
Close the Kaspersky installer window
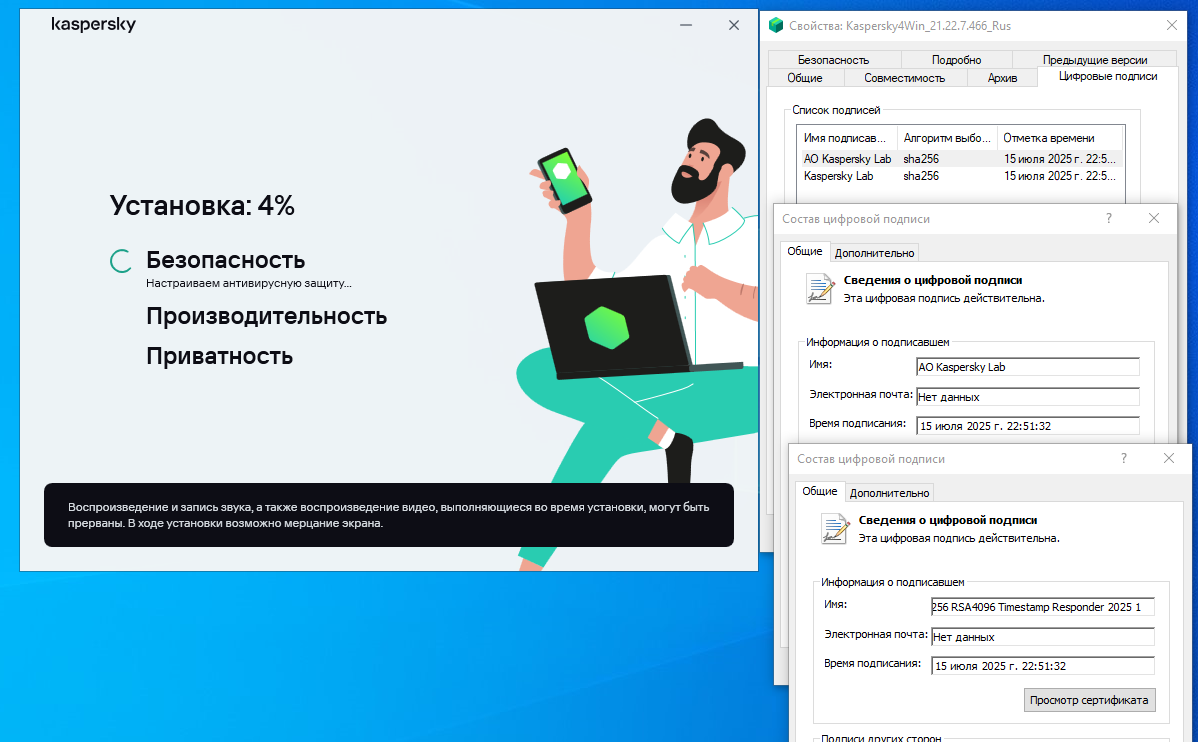(734, 25)
